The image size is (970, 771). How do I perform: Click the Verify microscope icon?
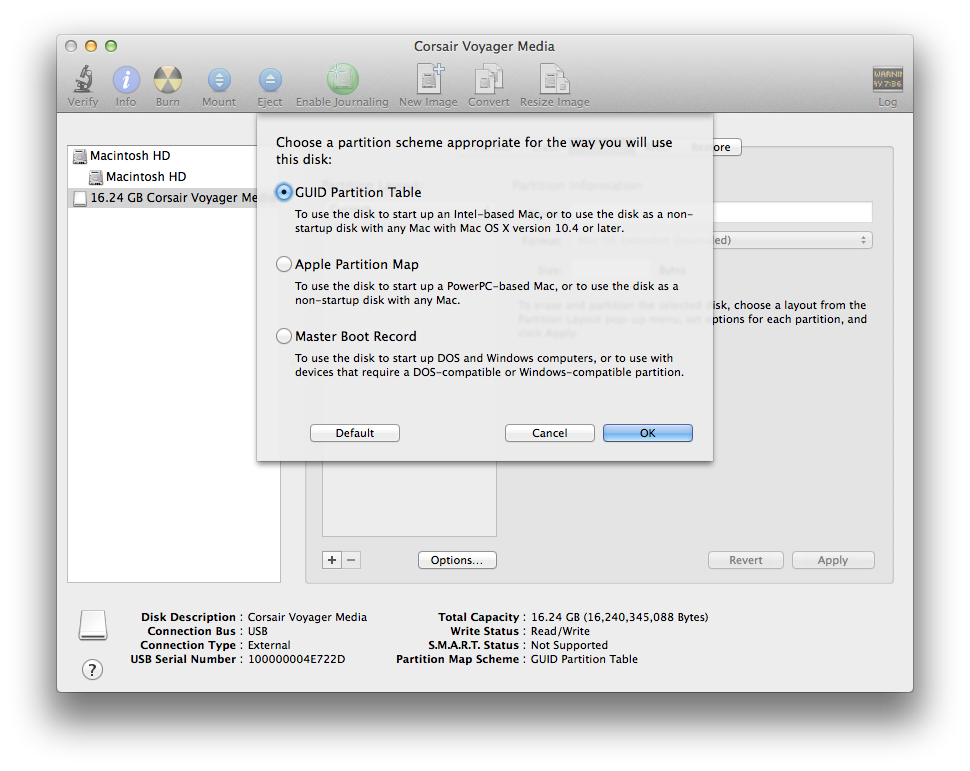[83, 80]
